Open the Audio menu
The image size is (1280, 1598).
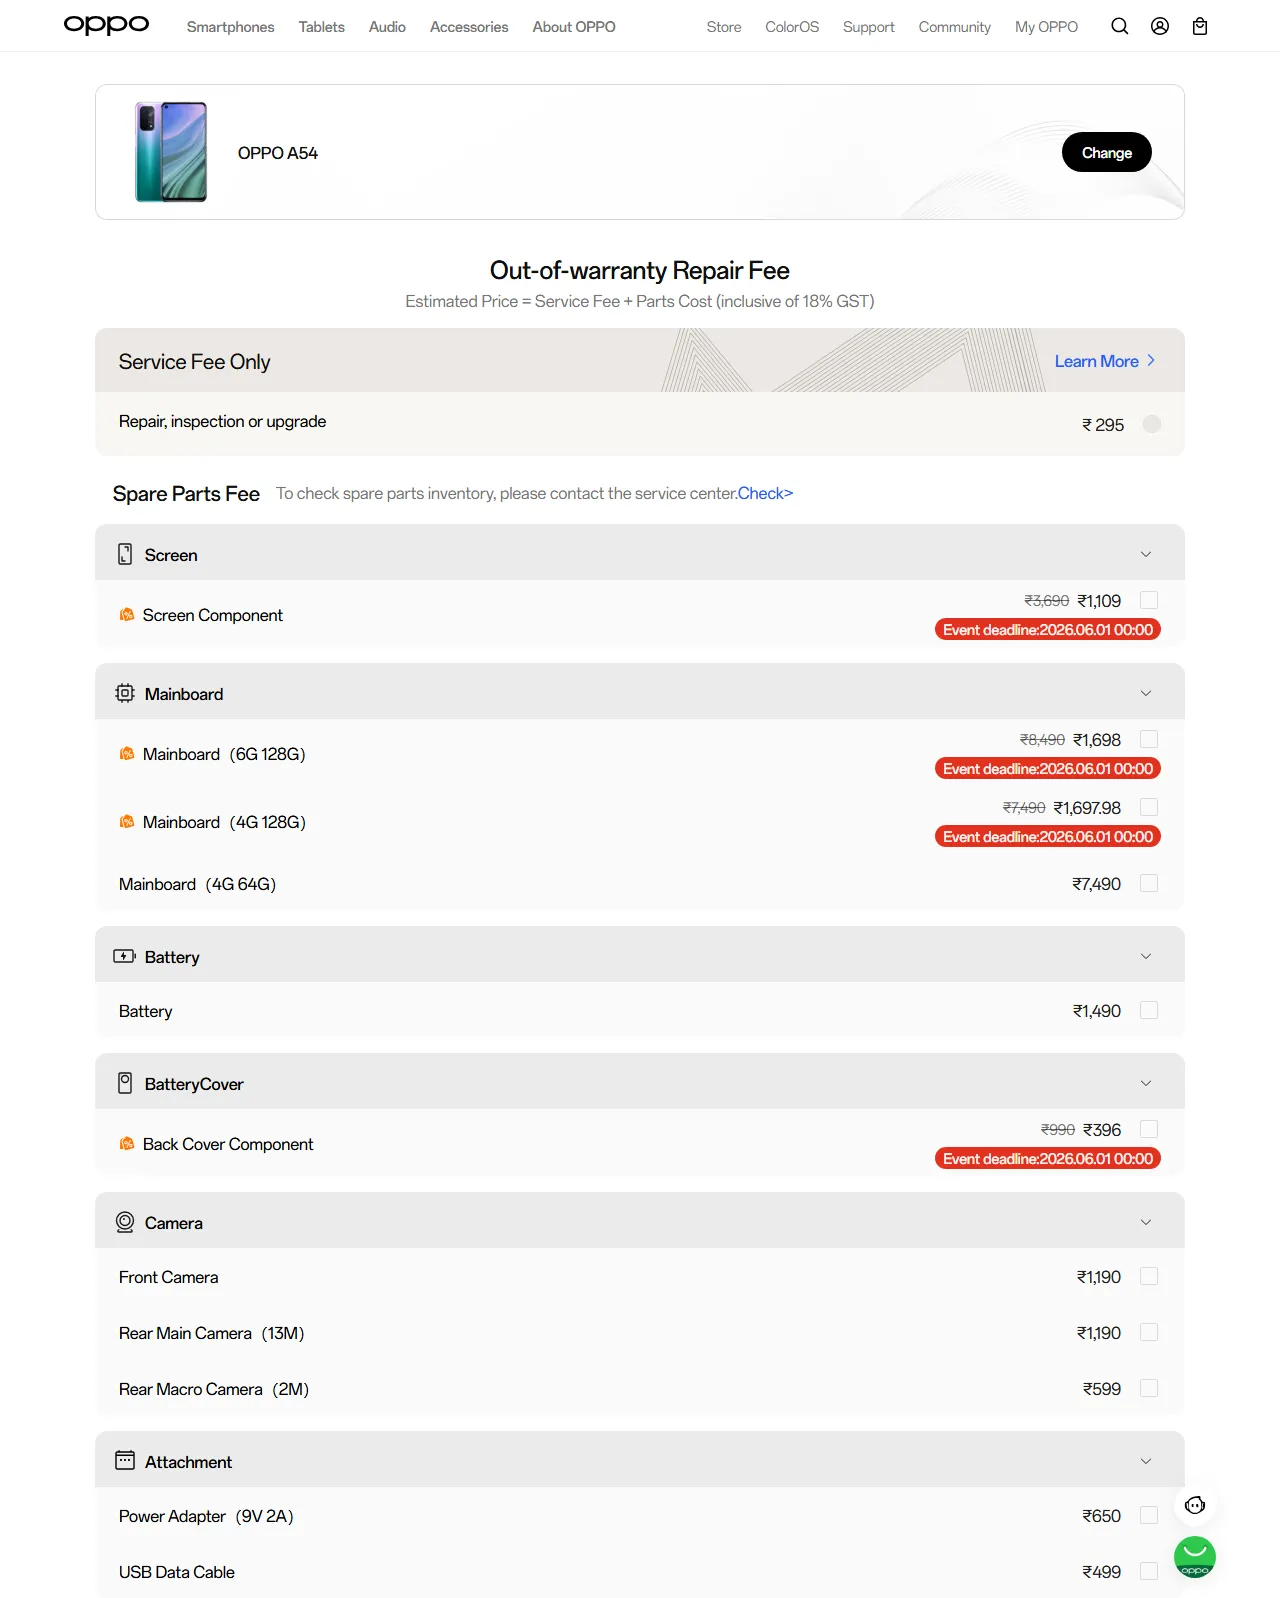387,27
